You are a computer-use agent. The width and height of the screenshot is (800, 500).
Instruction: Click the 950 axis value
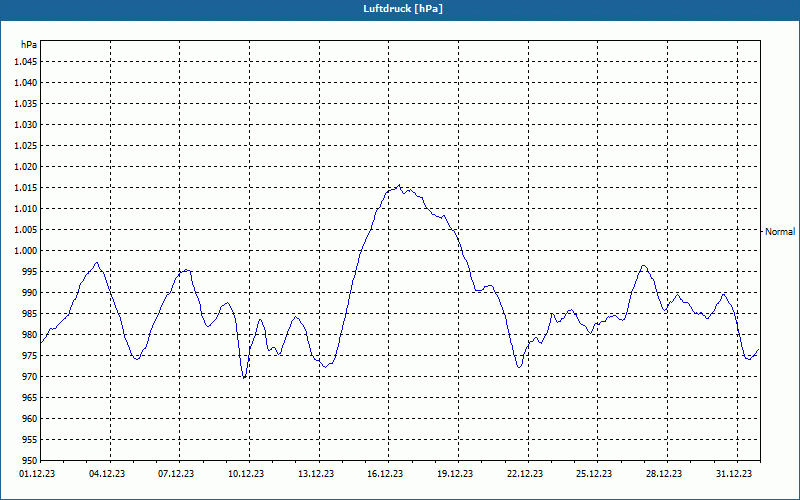pyautogui.click(x=30, y=460)
